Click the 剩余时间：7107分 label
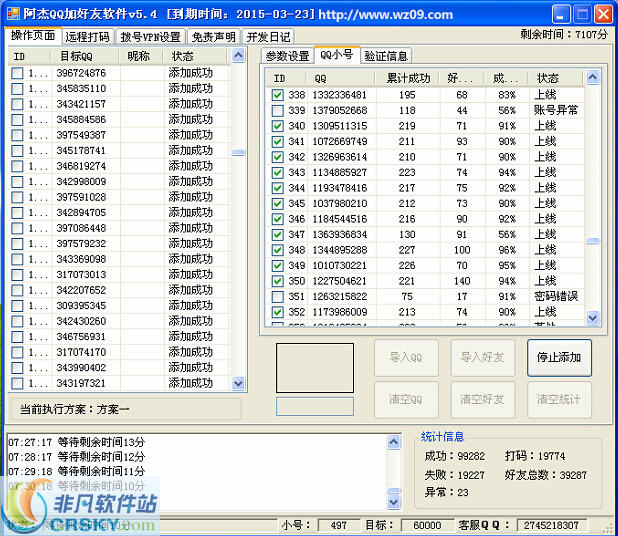618x536 pixels. (564, 35)
